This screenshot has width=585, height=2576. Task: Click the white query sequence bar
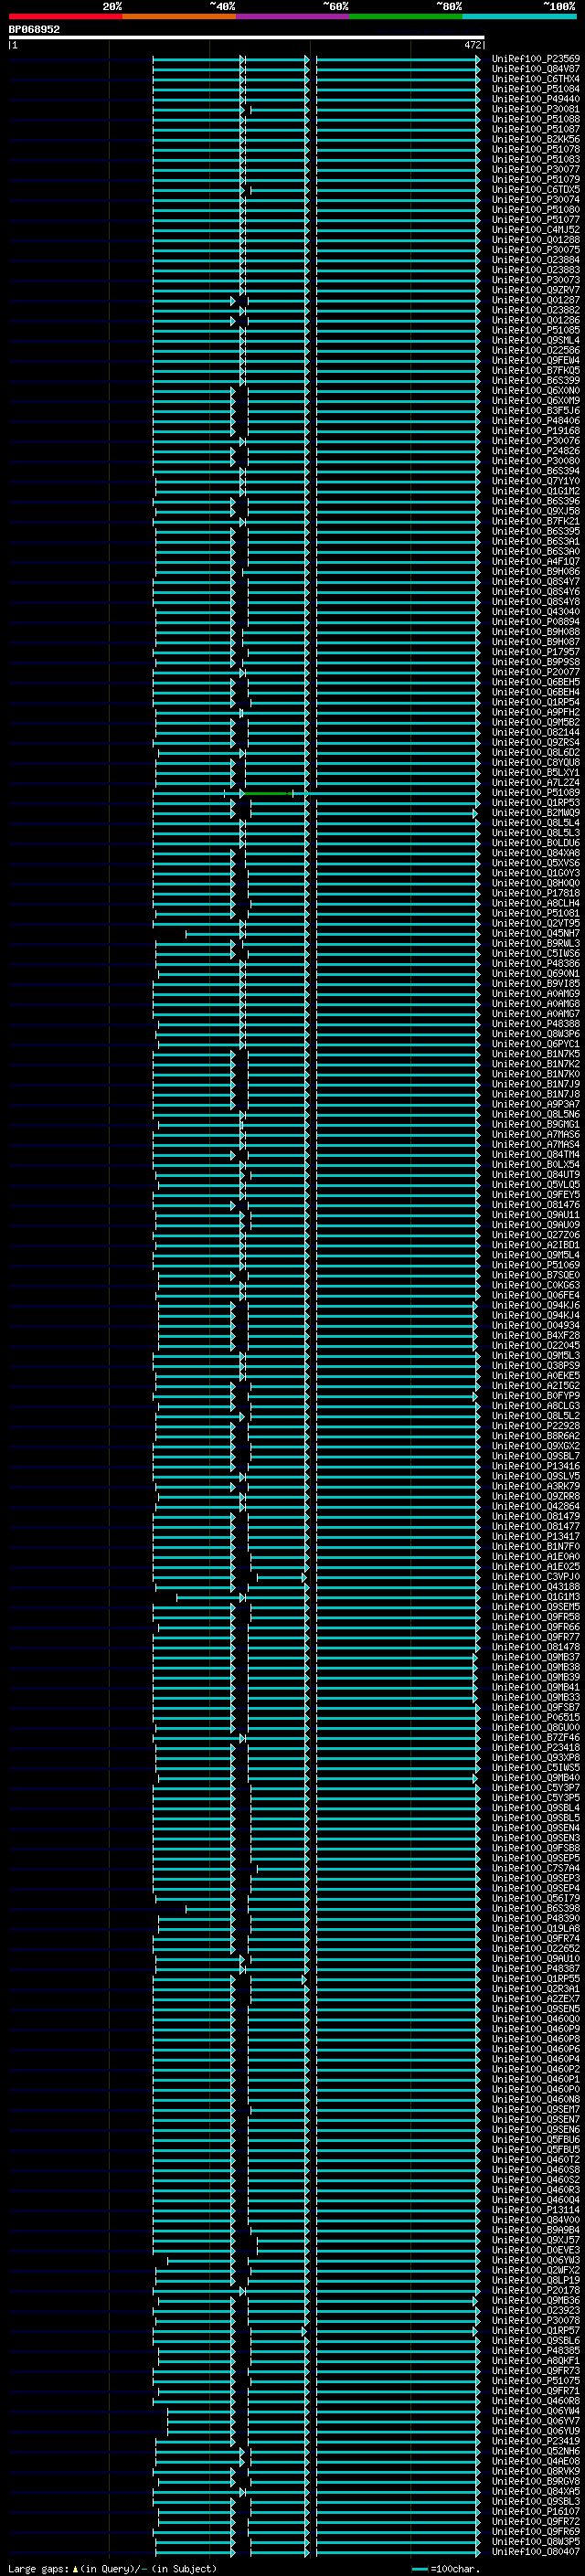coord(247,38)
